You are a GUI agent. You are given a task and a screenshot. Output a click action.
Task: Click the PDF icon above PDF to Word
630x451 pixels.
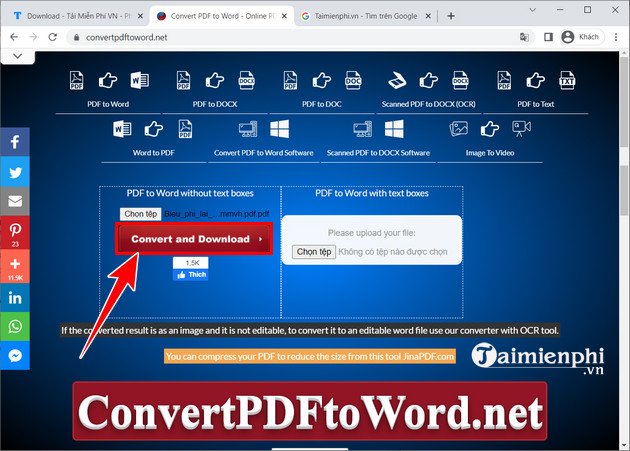[76, 80]
